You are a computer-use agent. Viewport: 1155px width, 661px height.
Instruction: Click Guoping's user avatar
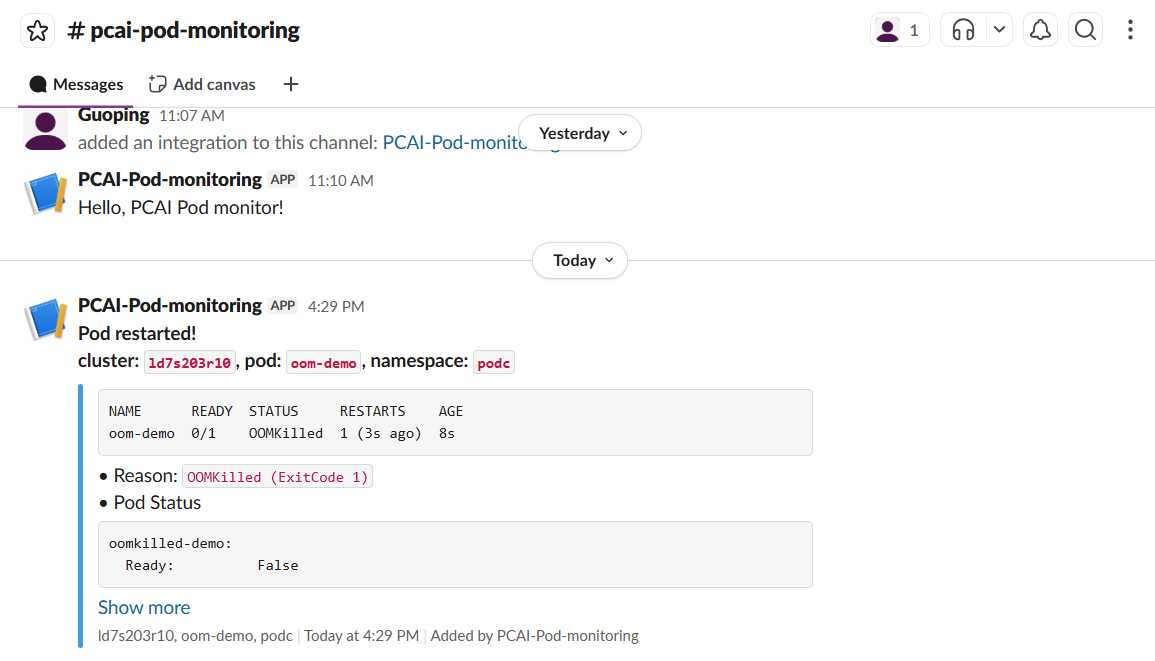point(45,130)
